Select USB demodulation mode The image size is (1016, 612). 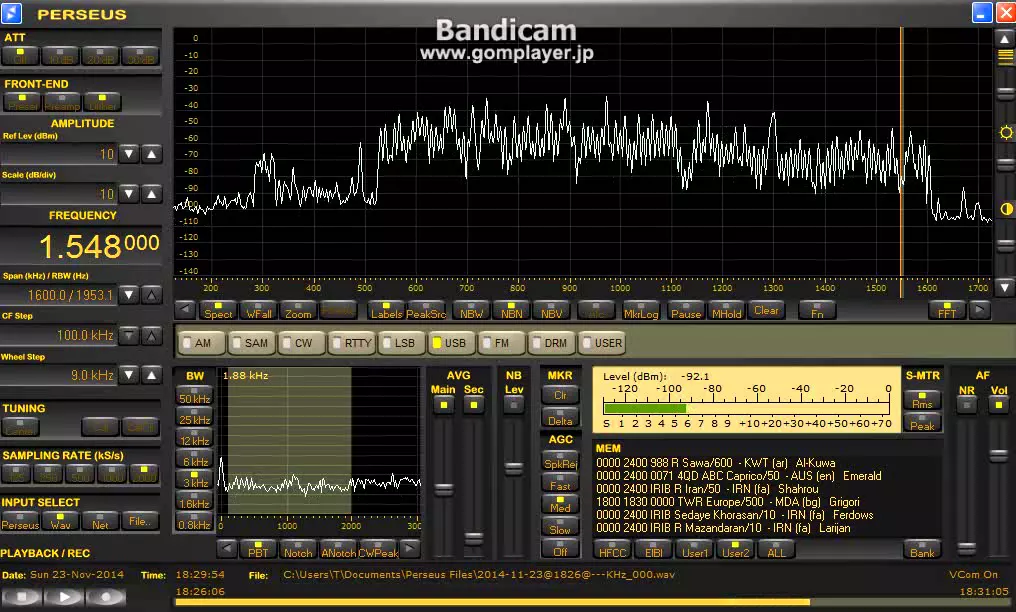(x=452, y=343)
